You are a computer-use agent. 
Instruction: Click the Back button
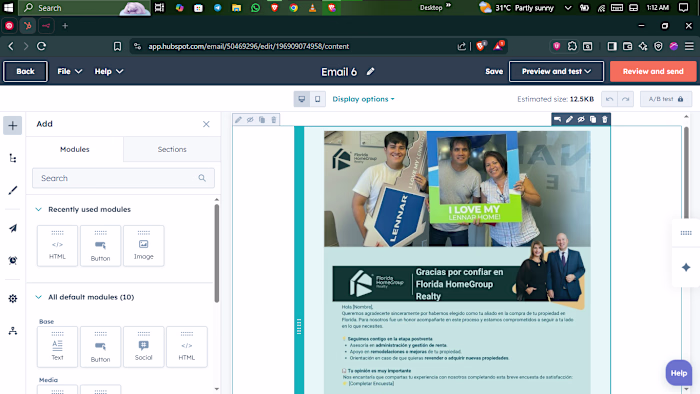coord(25,71)
